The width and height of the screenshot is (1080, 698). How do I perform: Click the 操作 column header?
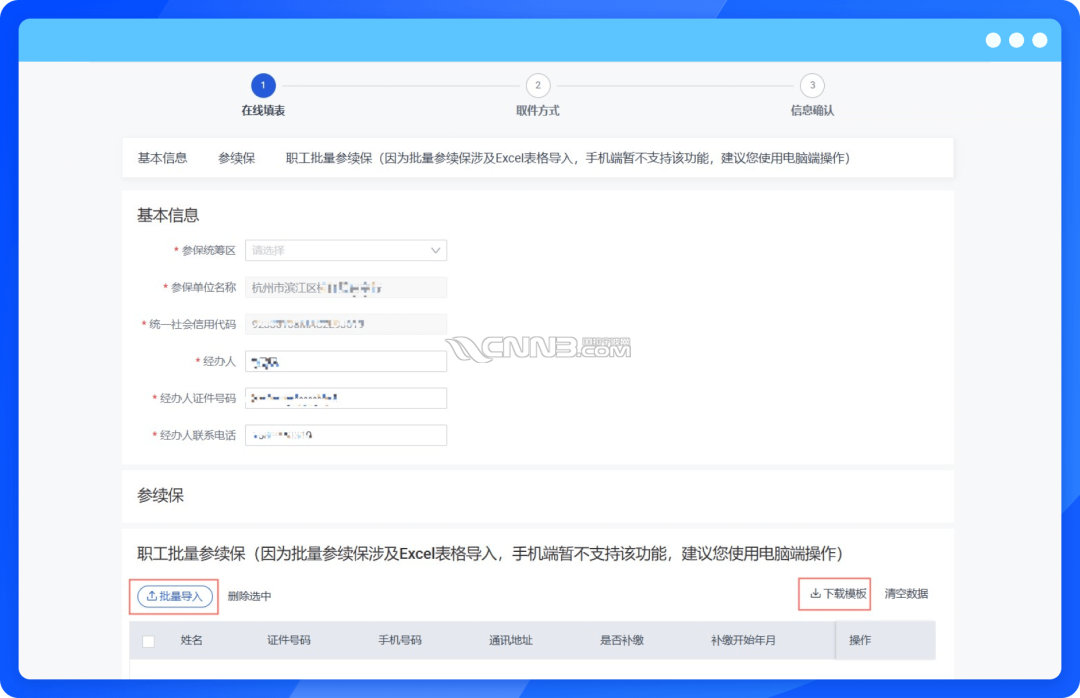tap(860, 640)
